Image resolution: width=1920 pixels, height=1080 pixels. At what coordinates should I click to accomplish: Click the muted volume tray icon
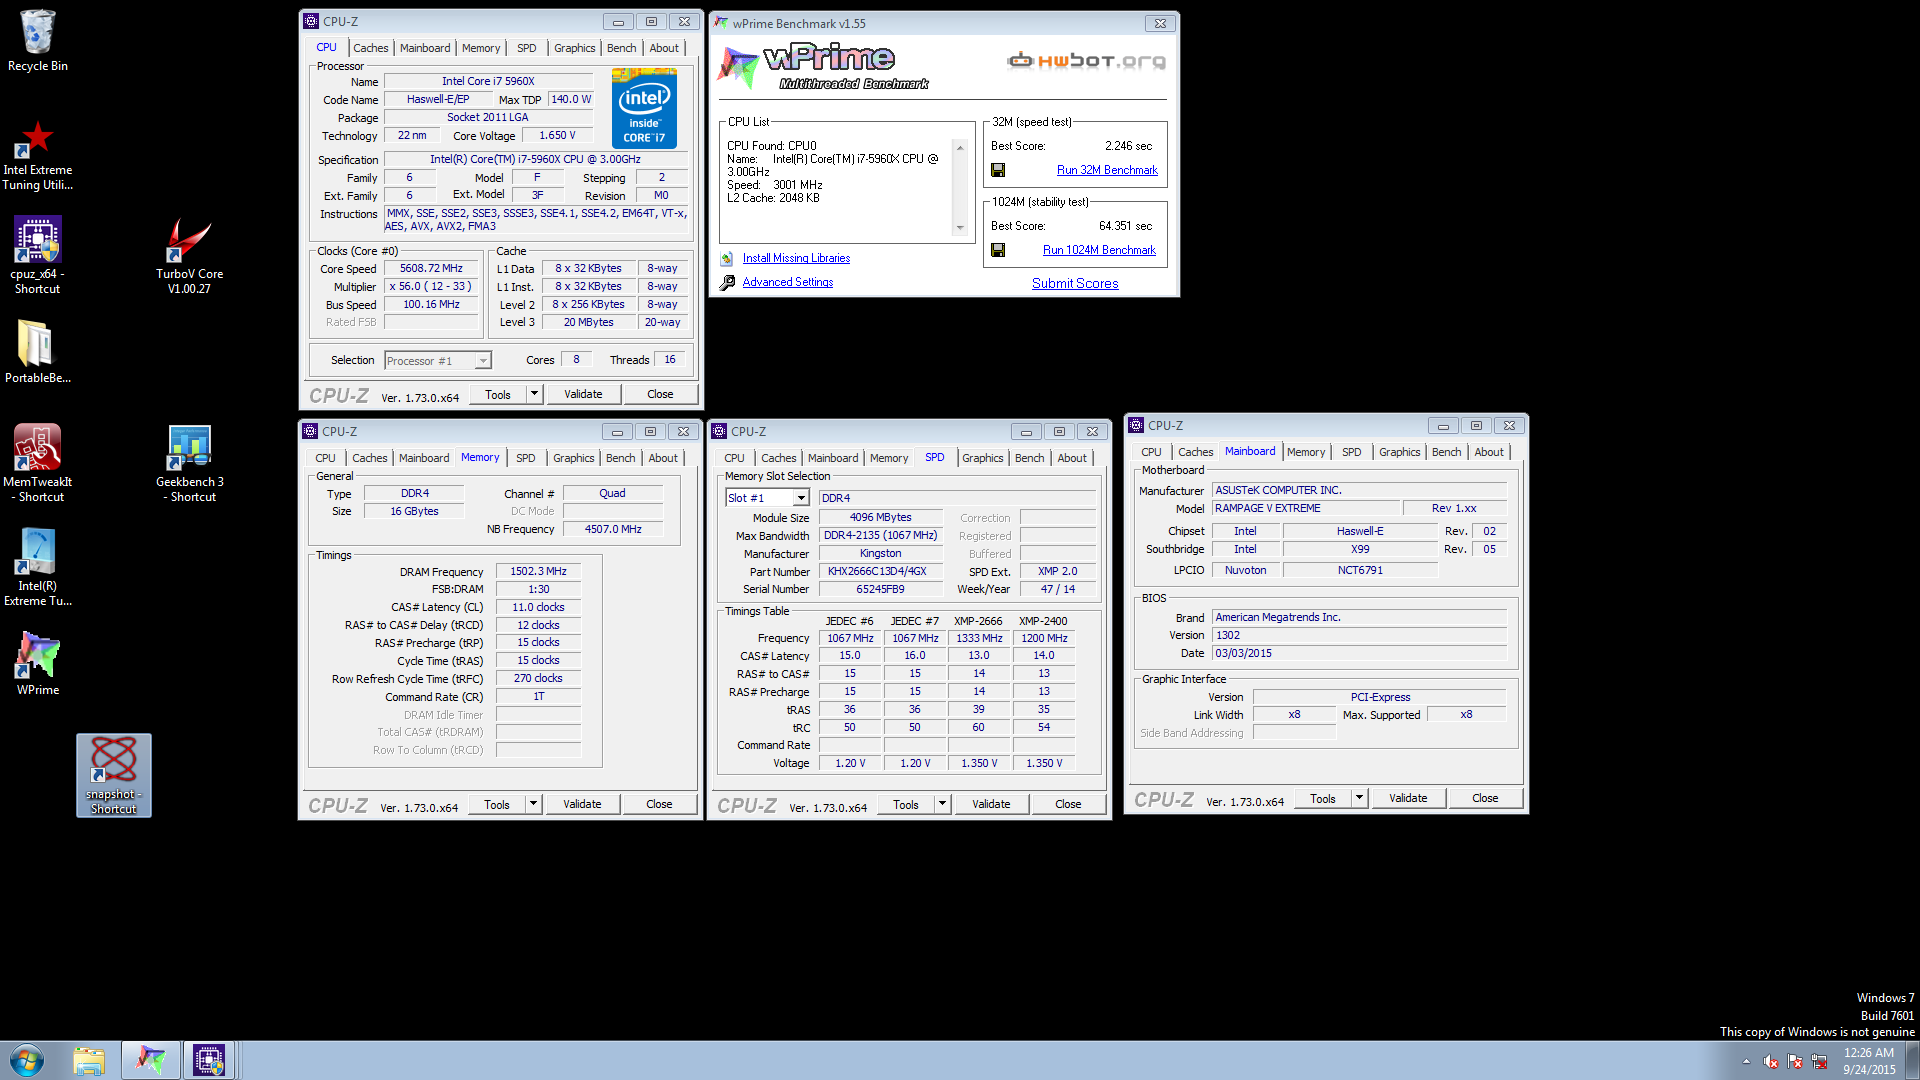tap(1771, 1062)
